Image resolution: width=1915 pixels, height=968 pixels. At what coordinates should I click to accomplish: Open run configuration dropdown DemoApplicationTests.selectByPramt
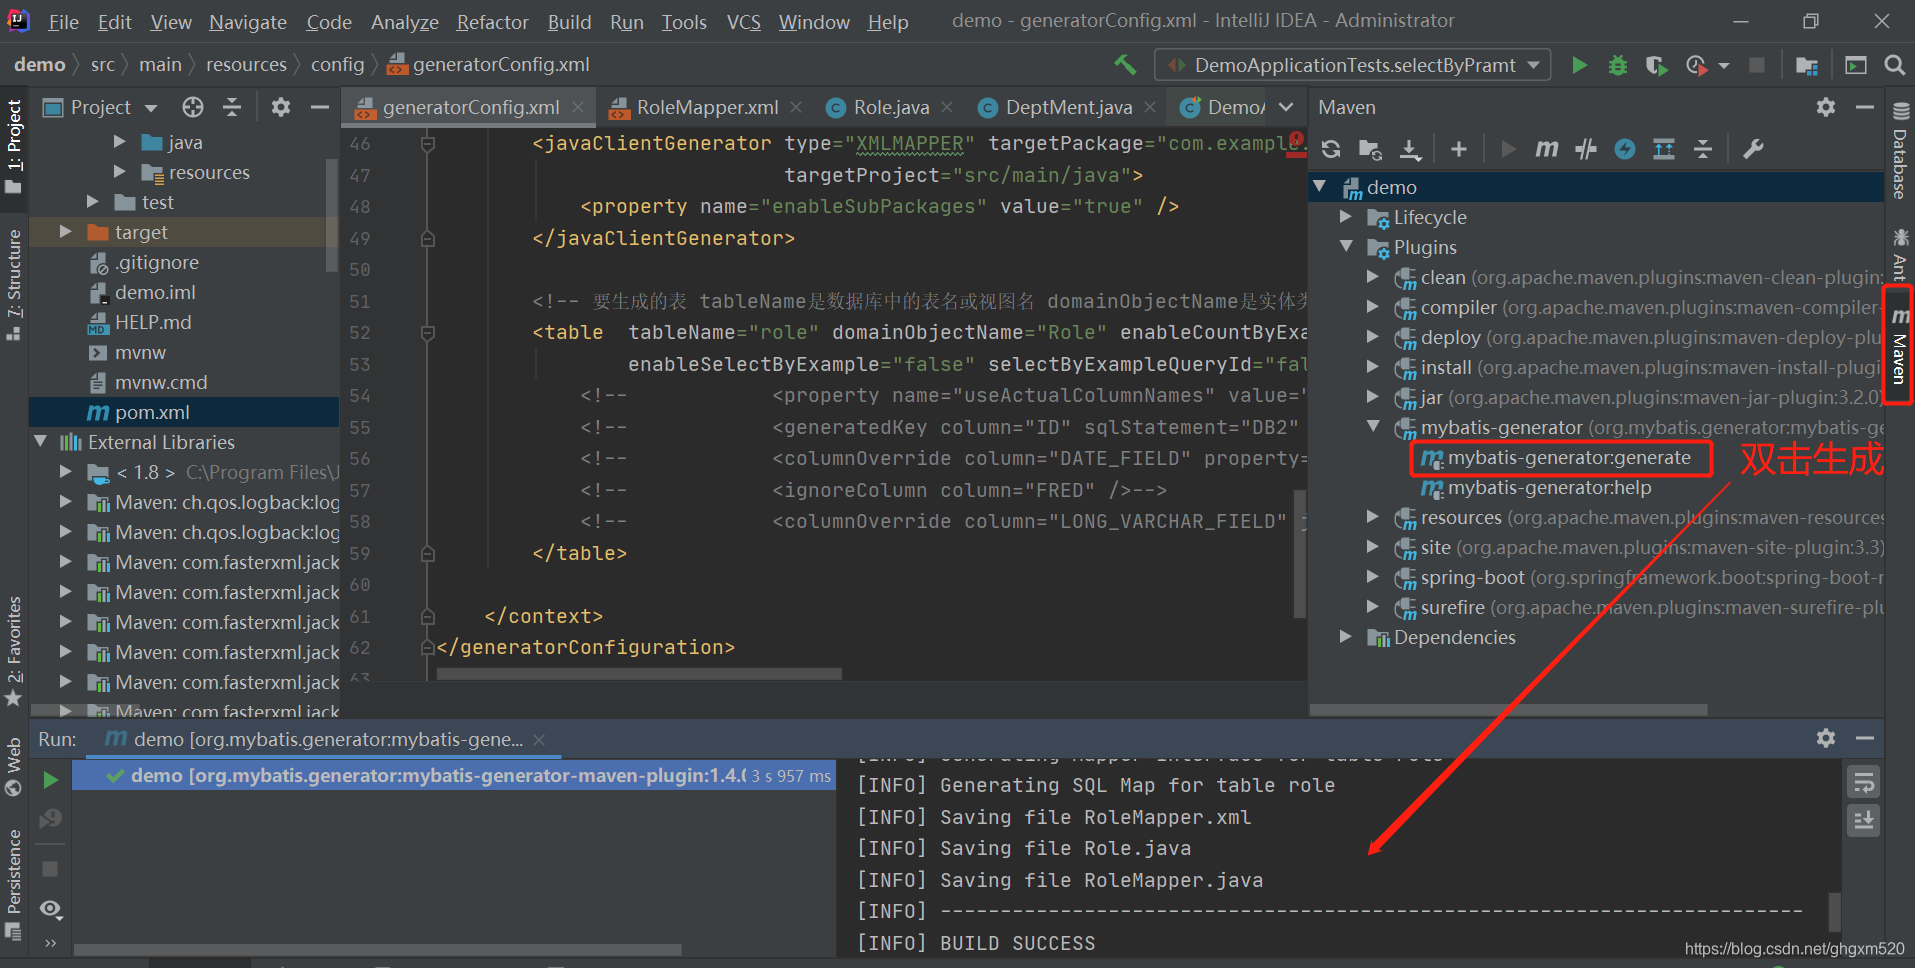pos(1353,65)
